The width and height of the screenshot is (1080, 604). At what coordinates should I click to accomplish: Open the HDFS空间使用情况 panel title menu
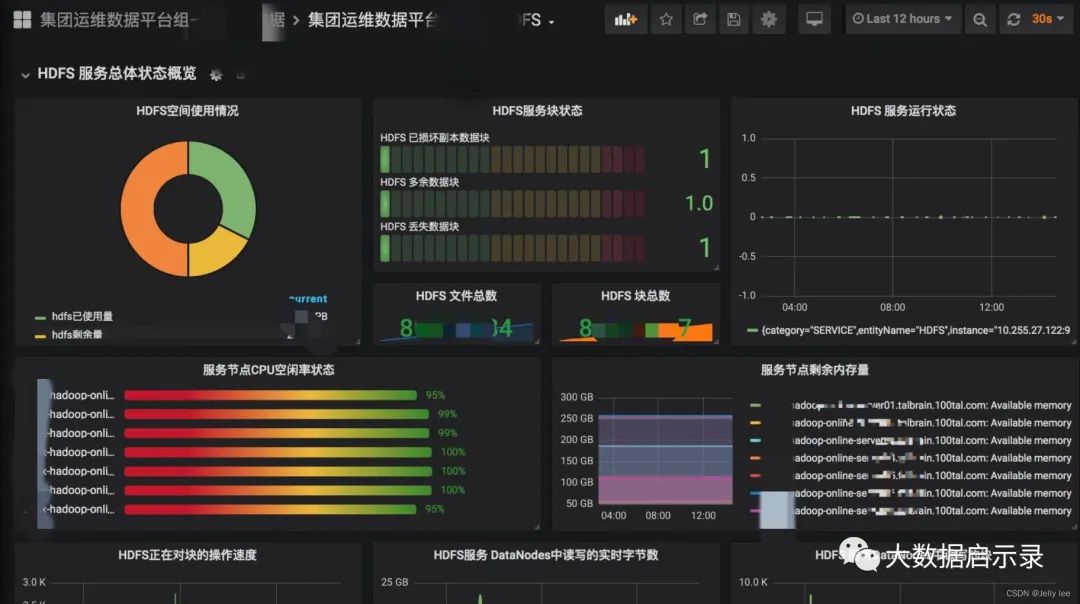coord(187,110)
